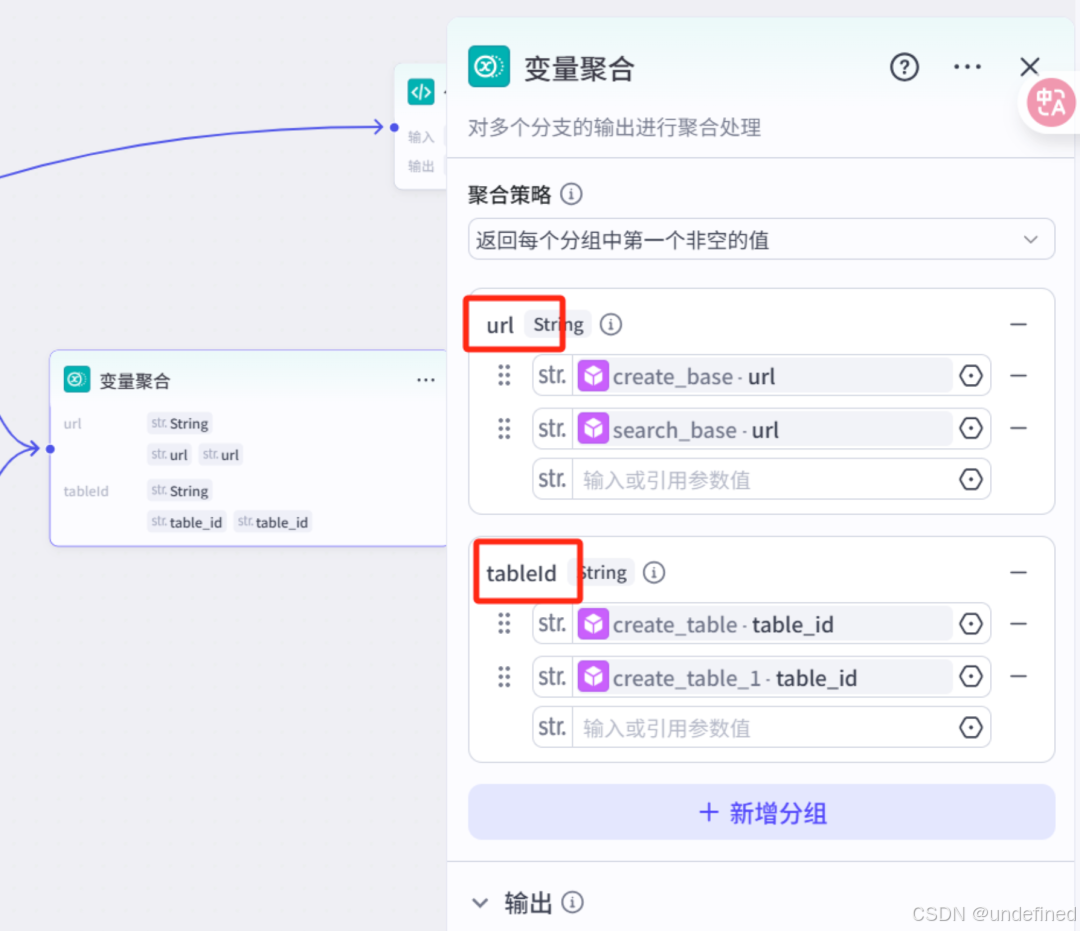Click input port of canvas 变量聚合 node
The image size is (1080, 931).
(x=50, y=449)
